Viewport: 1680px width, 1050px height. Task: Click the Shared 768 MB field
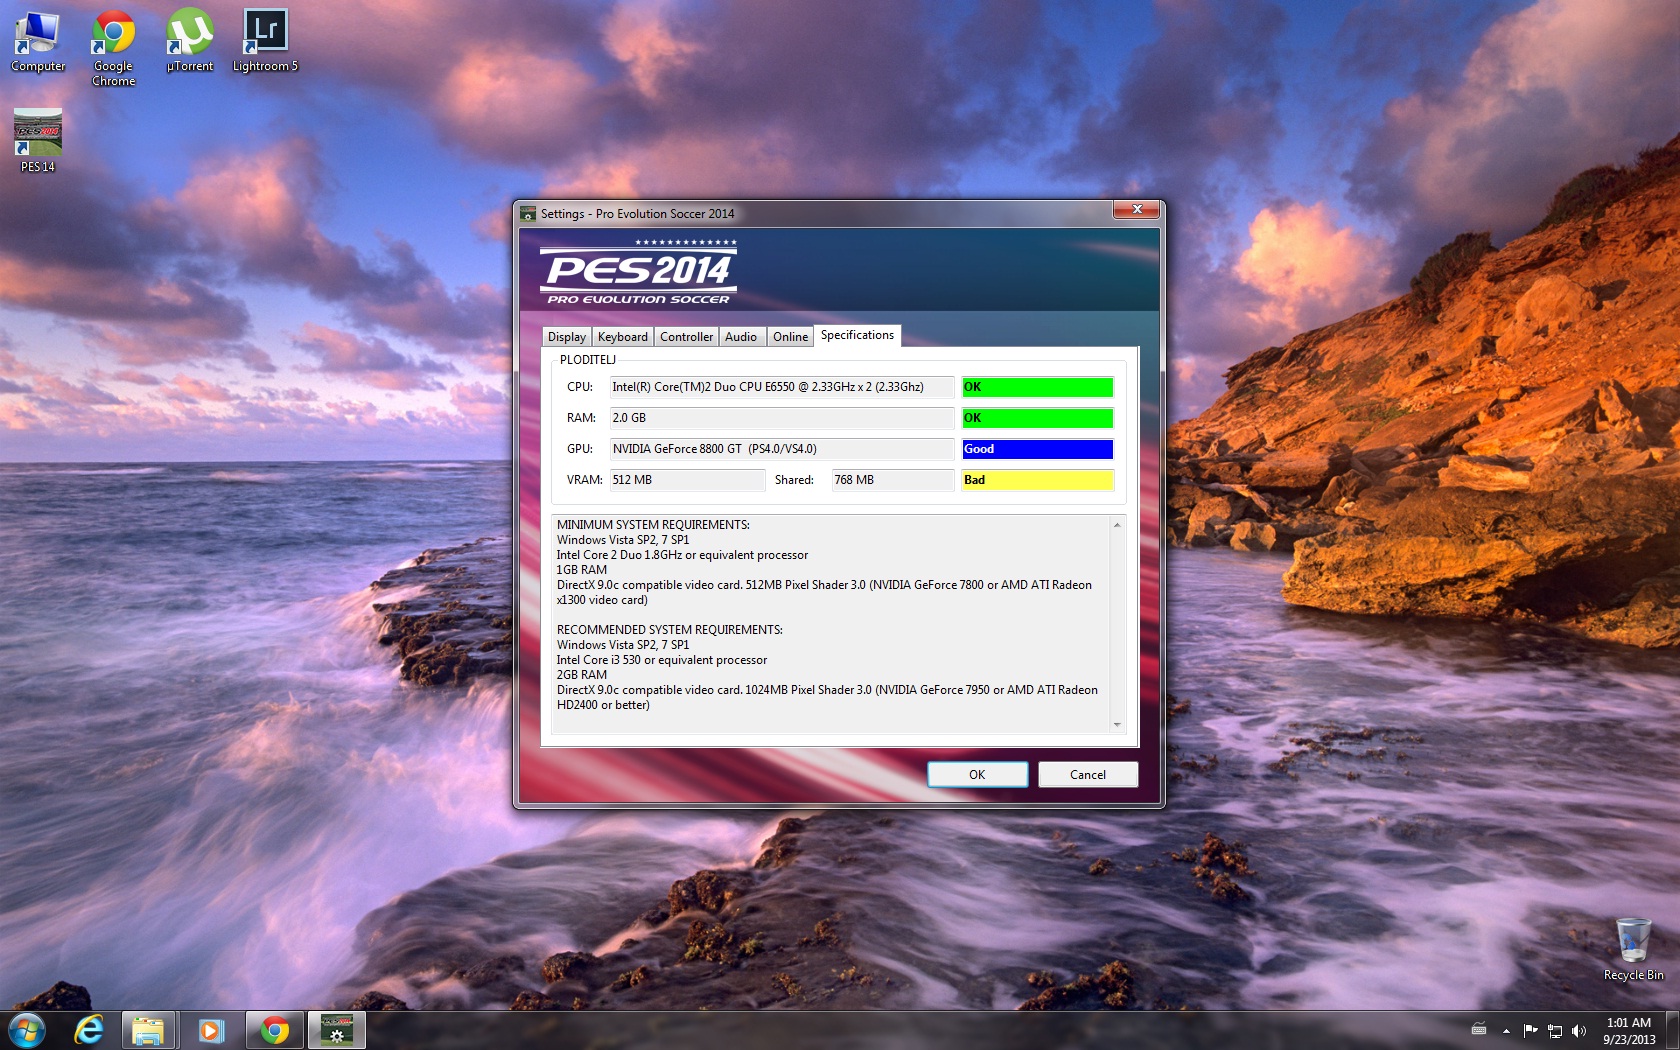(893, 480)
